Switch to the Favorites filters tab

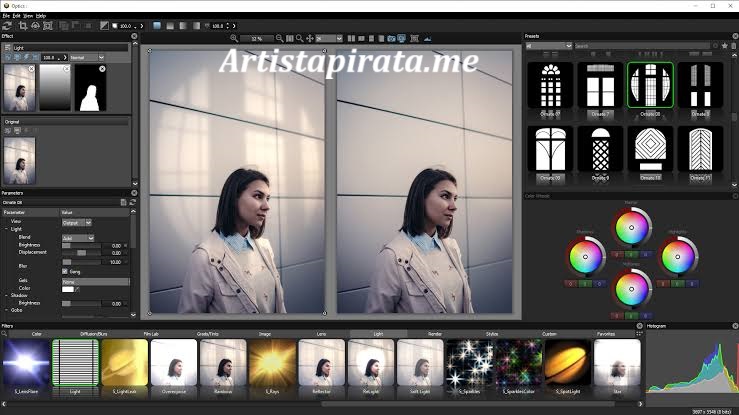coord(606,334)
